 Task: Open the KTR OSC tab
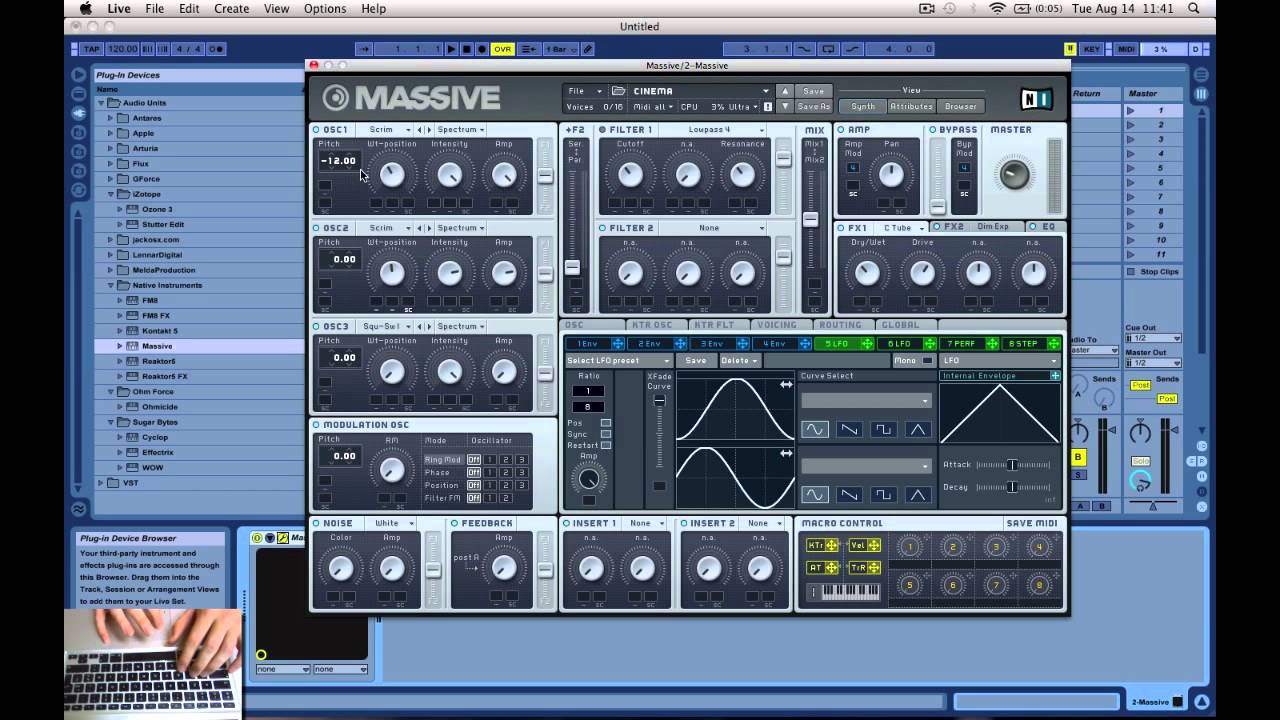pyautogui.click(x=651, y=325)
